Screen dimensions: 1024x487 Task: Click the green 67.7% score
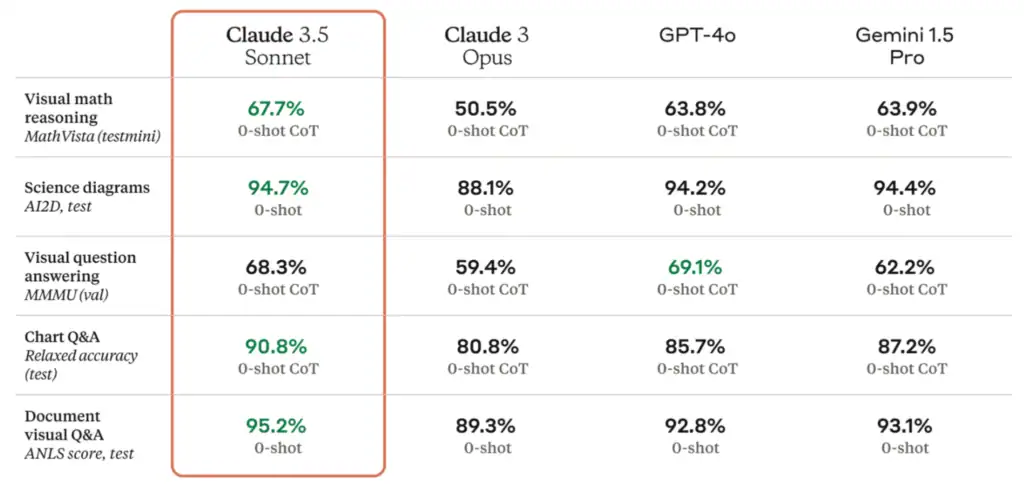coord(276,108)
